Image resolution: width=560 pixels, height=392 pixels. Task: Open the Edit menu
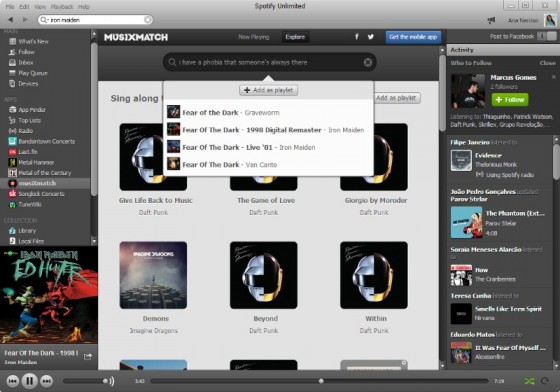tap(24, 7)
